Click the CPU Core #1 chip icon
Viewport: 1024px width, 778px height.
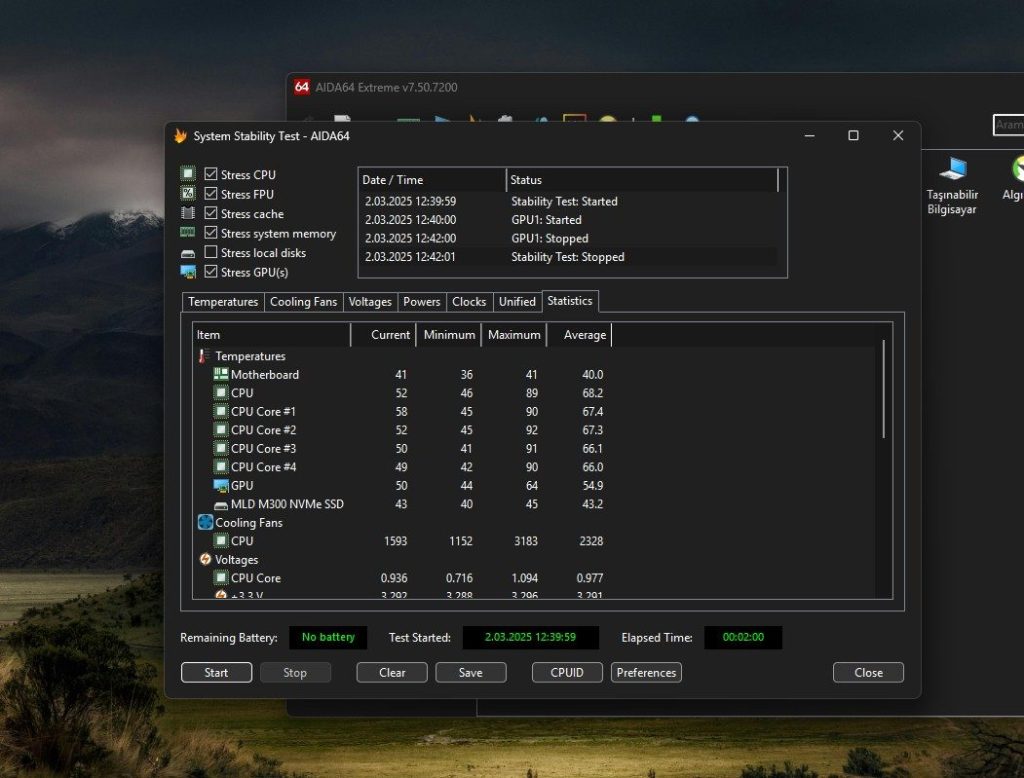tap(221, 412)
